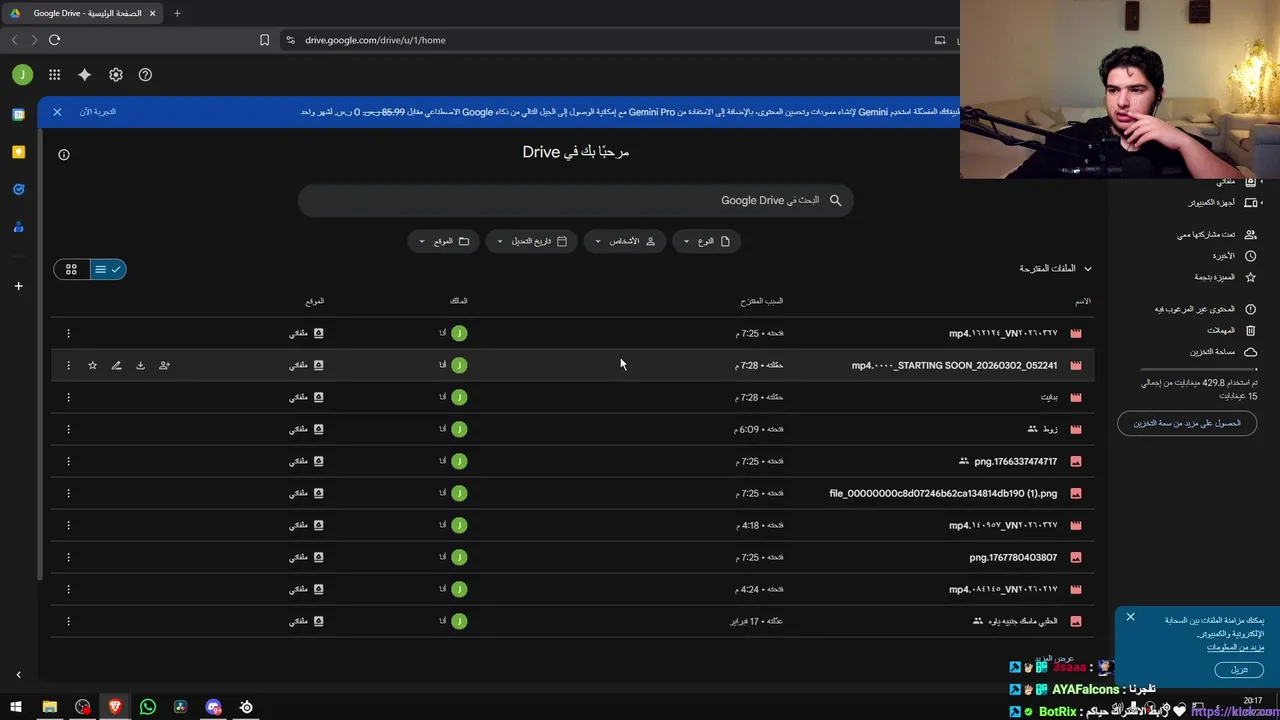The height and width of the screenshot is (720, 1280).
Task: Click the Location column header
Action: coord(315,301)
